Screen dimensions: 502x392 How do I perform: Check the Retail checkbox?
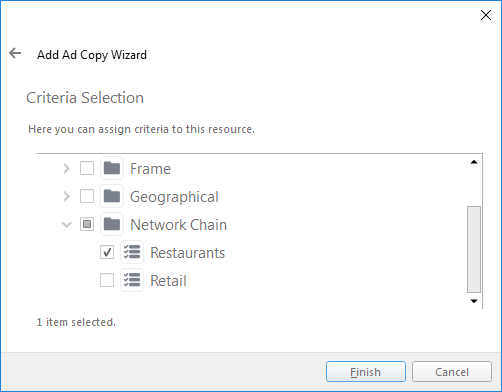click(x=107, y=280)
